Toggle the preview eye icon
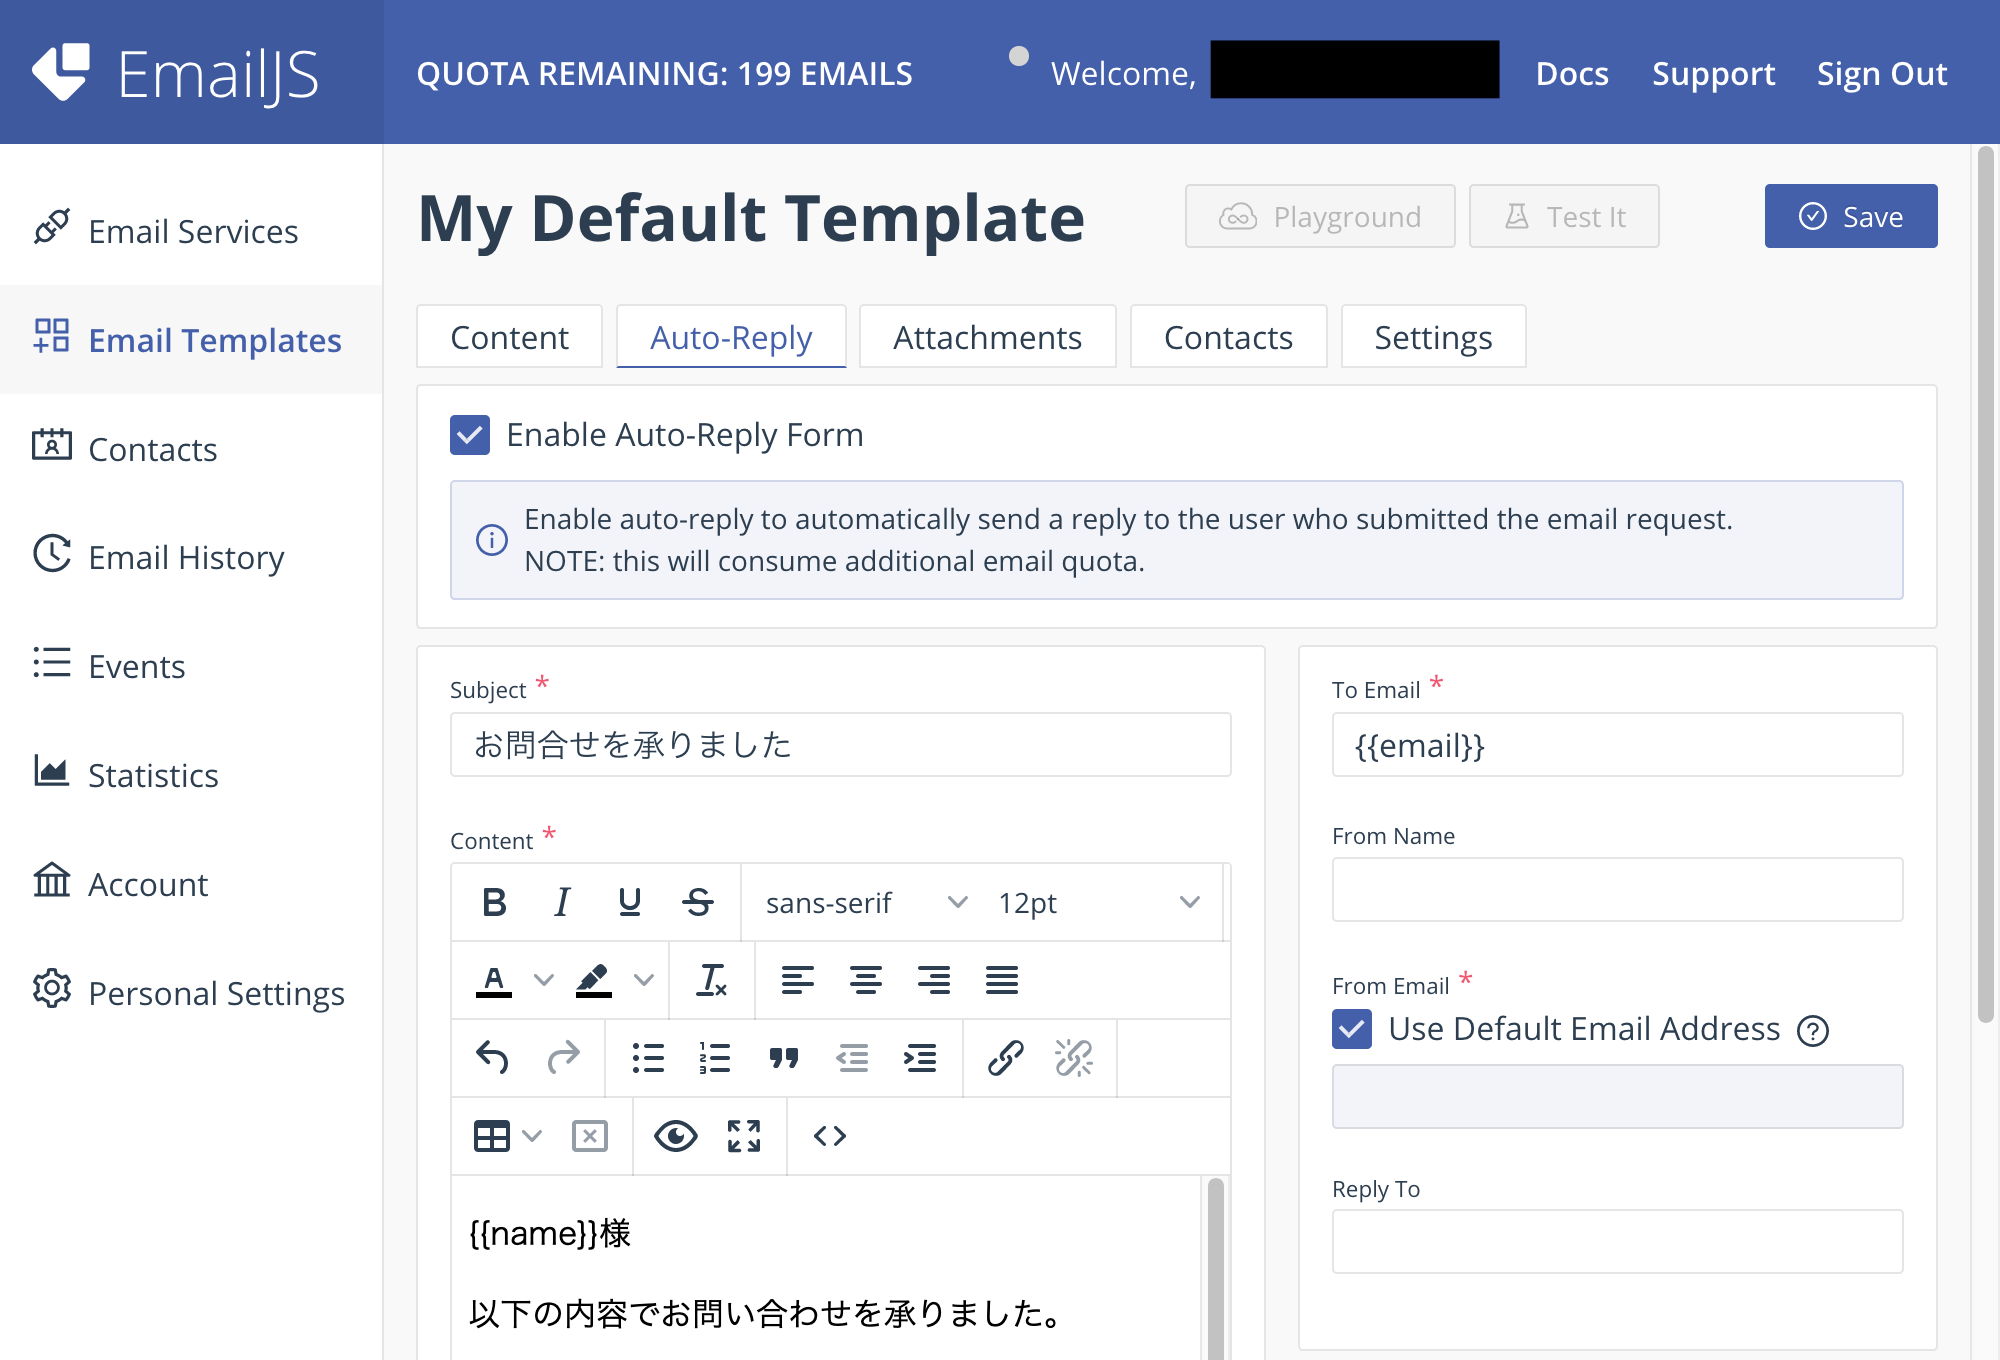Screen dimensions: 2000x1360 675,1136
